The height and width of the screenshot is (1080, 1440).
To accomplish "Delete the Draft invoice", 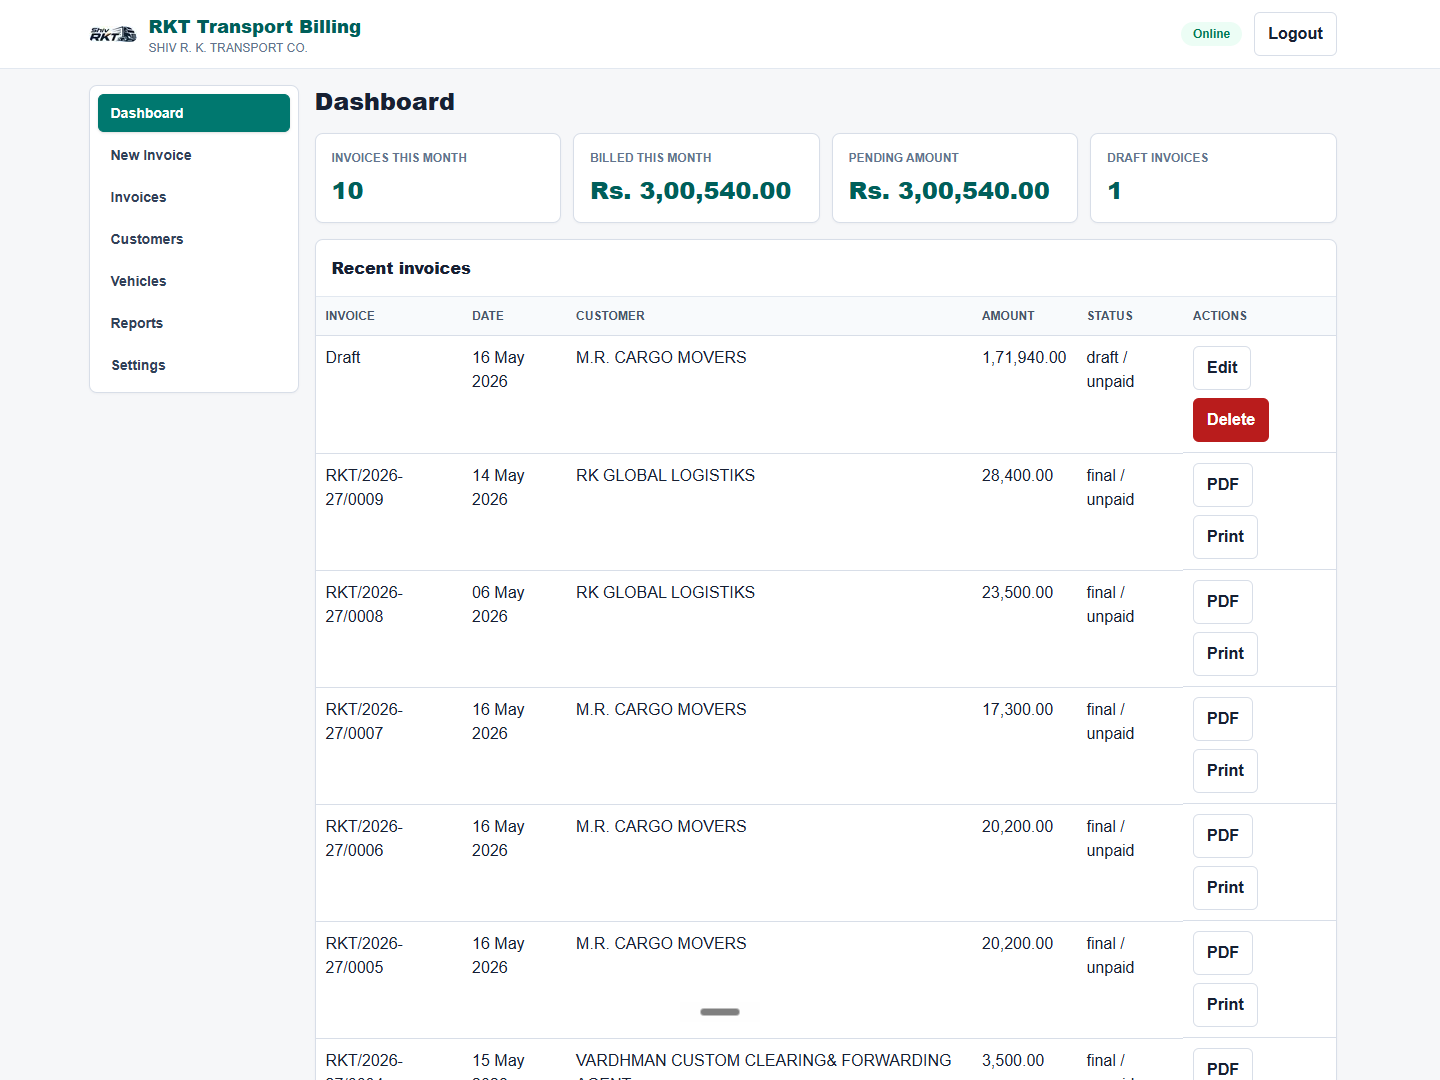I will tap(1230, 420).
